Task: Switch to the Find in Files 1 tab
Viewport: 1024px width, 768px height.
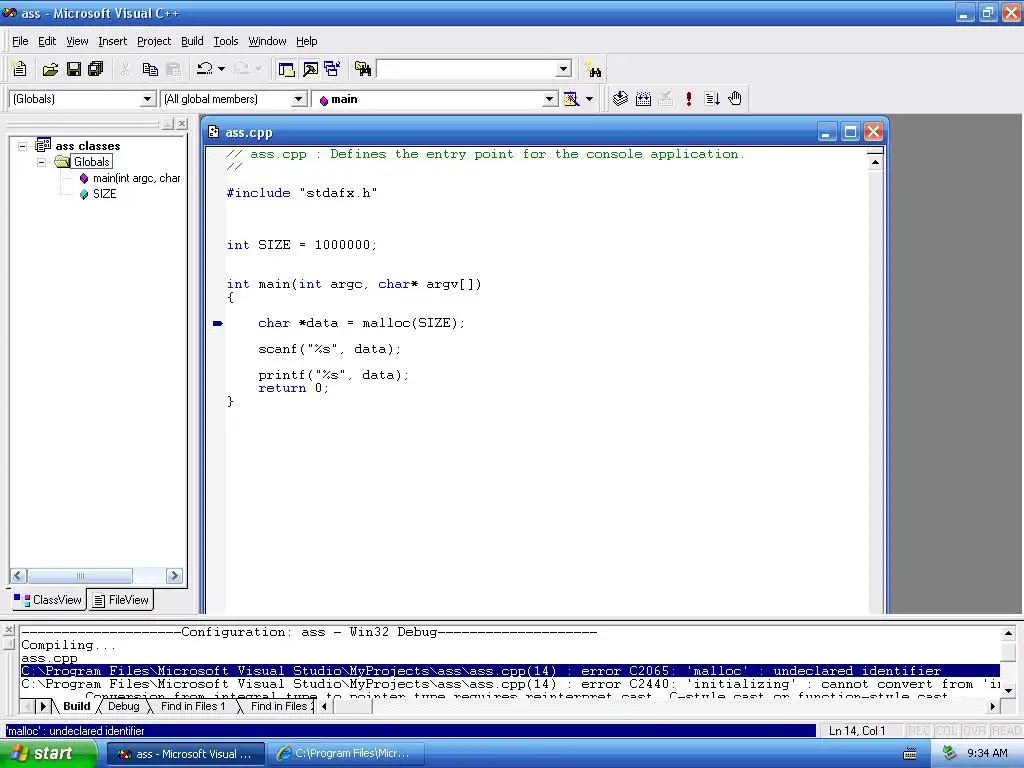Action: pos(193,706)
